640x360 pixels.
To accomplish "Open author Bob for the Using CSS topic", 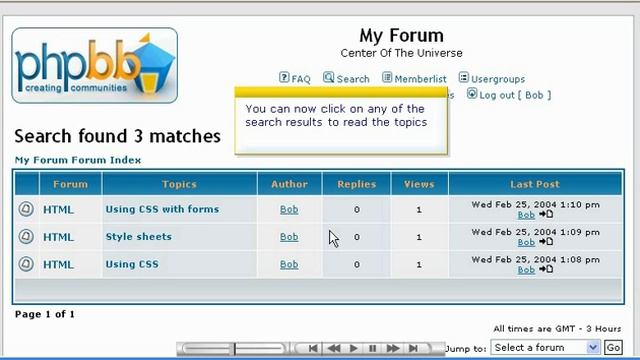I will pyautogui.click(x=289, y=264).
